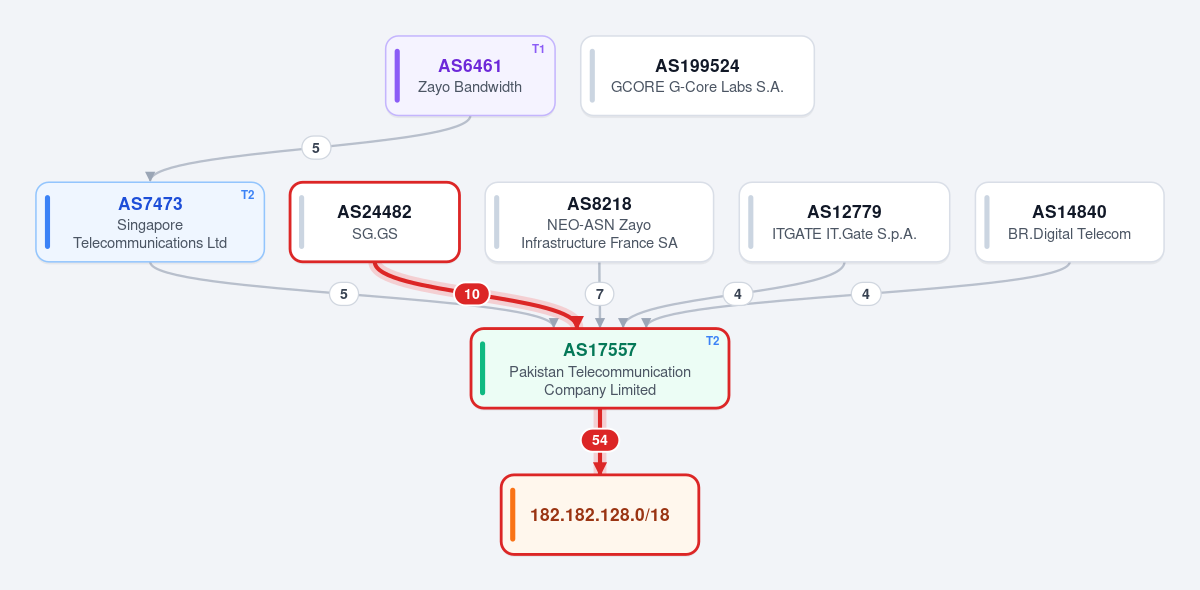Click edge label 4 below AS12779
The width and height of the screenshot is (1200, 590).
[738, 294]
